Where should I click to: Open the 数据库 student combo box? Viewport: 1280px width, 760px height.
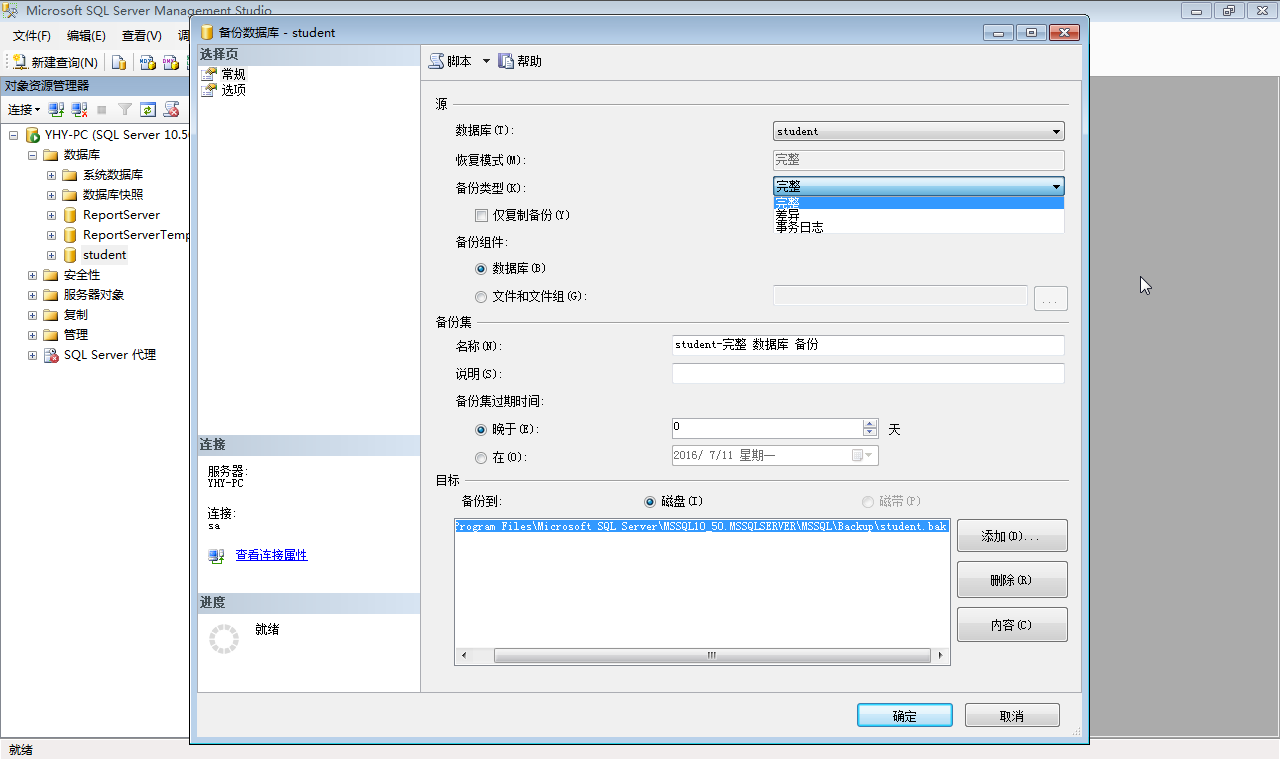tap(919, 131)
